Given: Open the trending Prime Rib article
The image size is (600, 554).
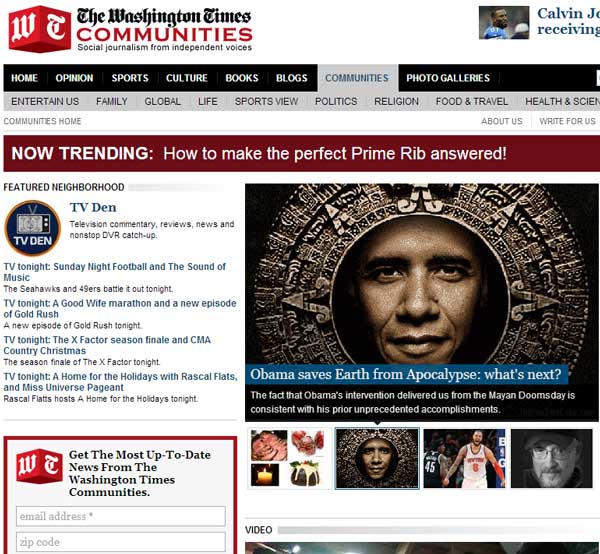Looking at the screenshot, I should click(335, 154).
